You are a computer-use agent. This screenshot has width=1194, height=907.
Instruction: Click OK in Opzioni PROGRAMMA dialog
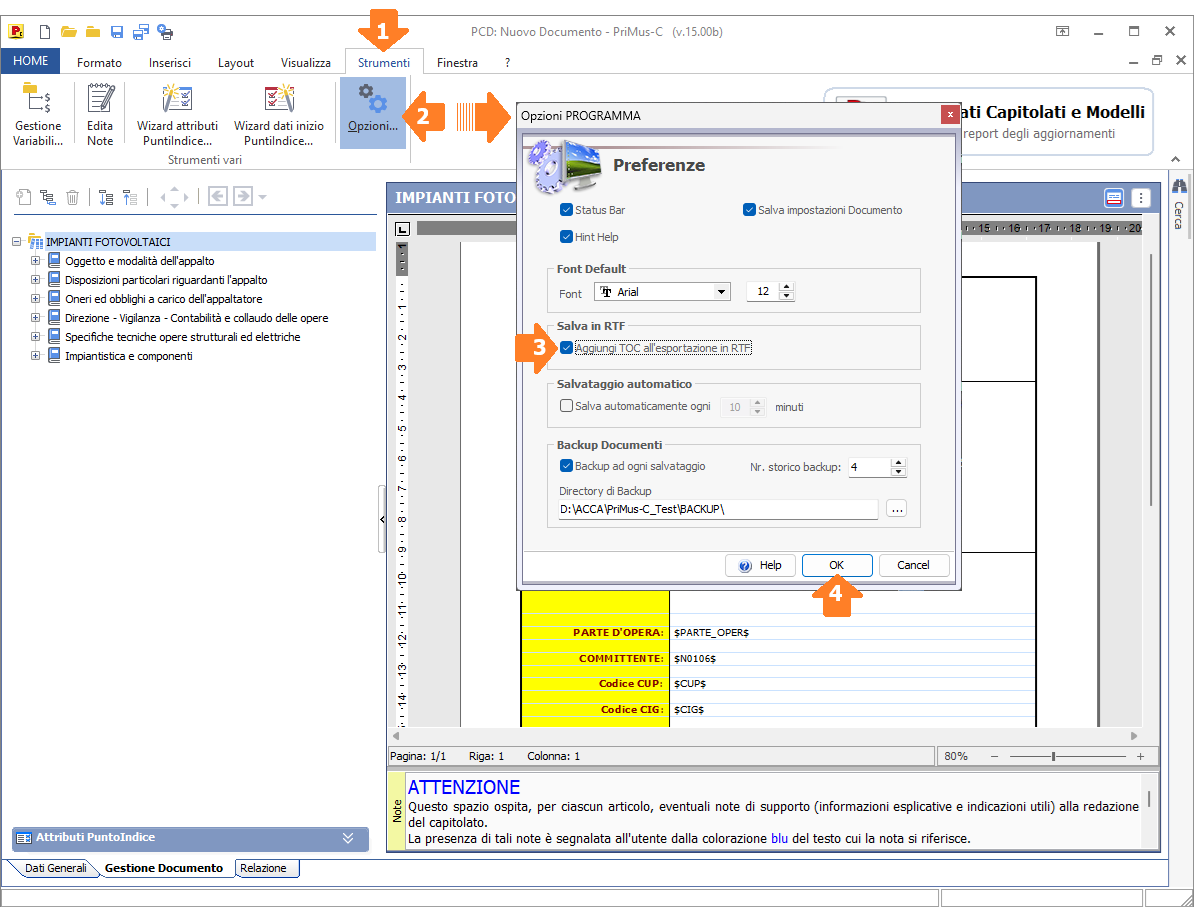836,565
